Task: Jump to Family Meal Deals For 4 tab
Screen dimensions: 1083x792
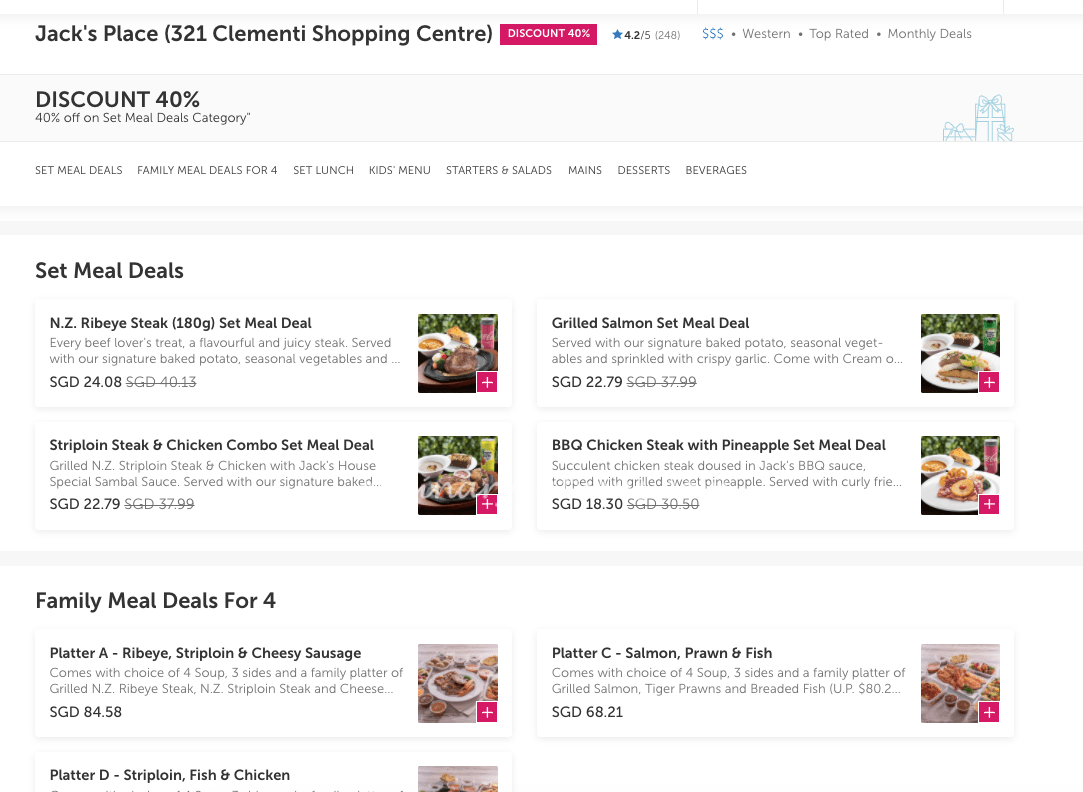Action: coord(207,171)
